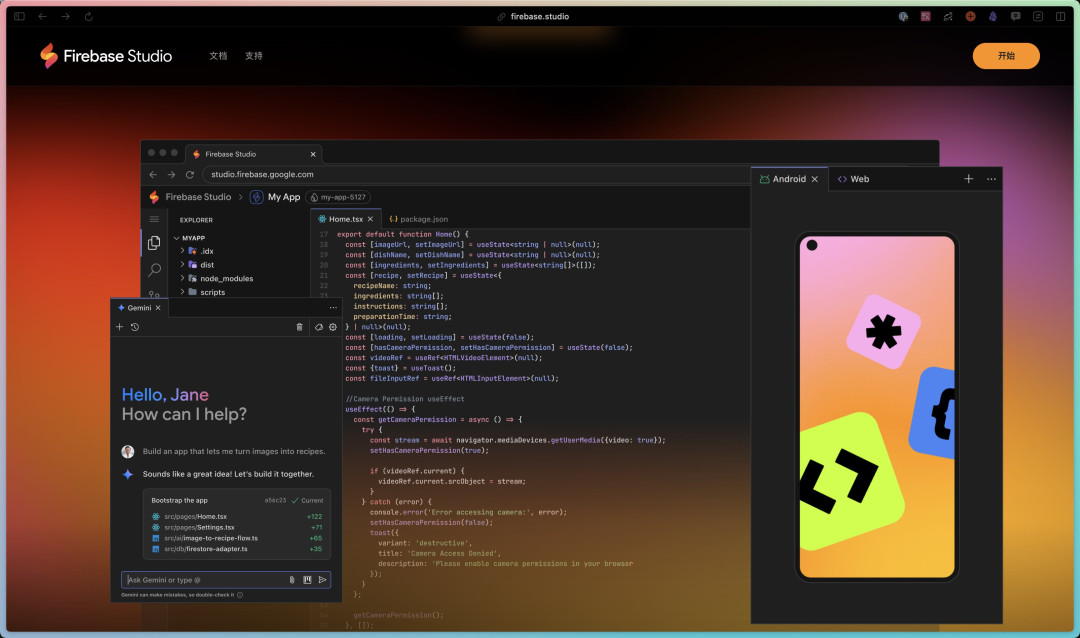Viewport: 1080px width, 638px height.
Task: Open Search in the activity bar
Action: click(x=154, y=269)
